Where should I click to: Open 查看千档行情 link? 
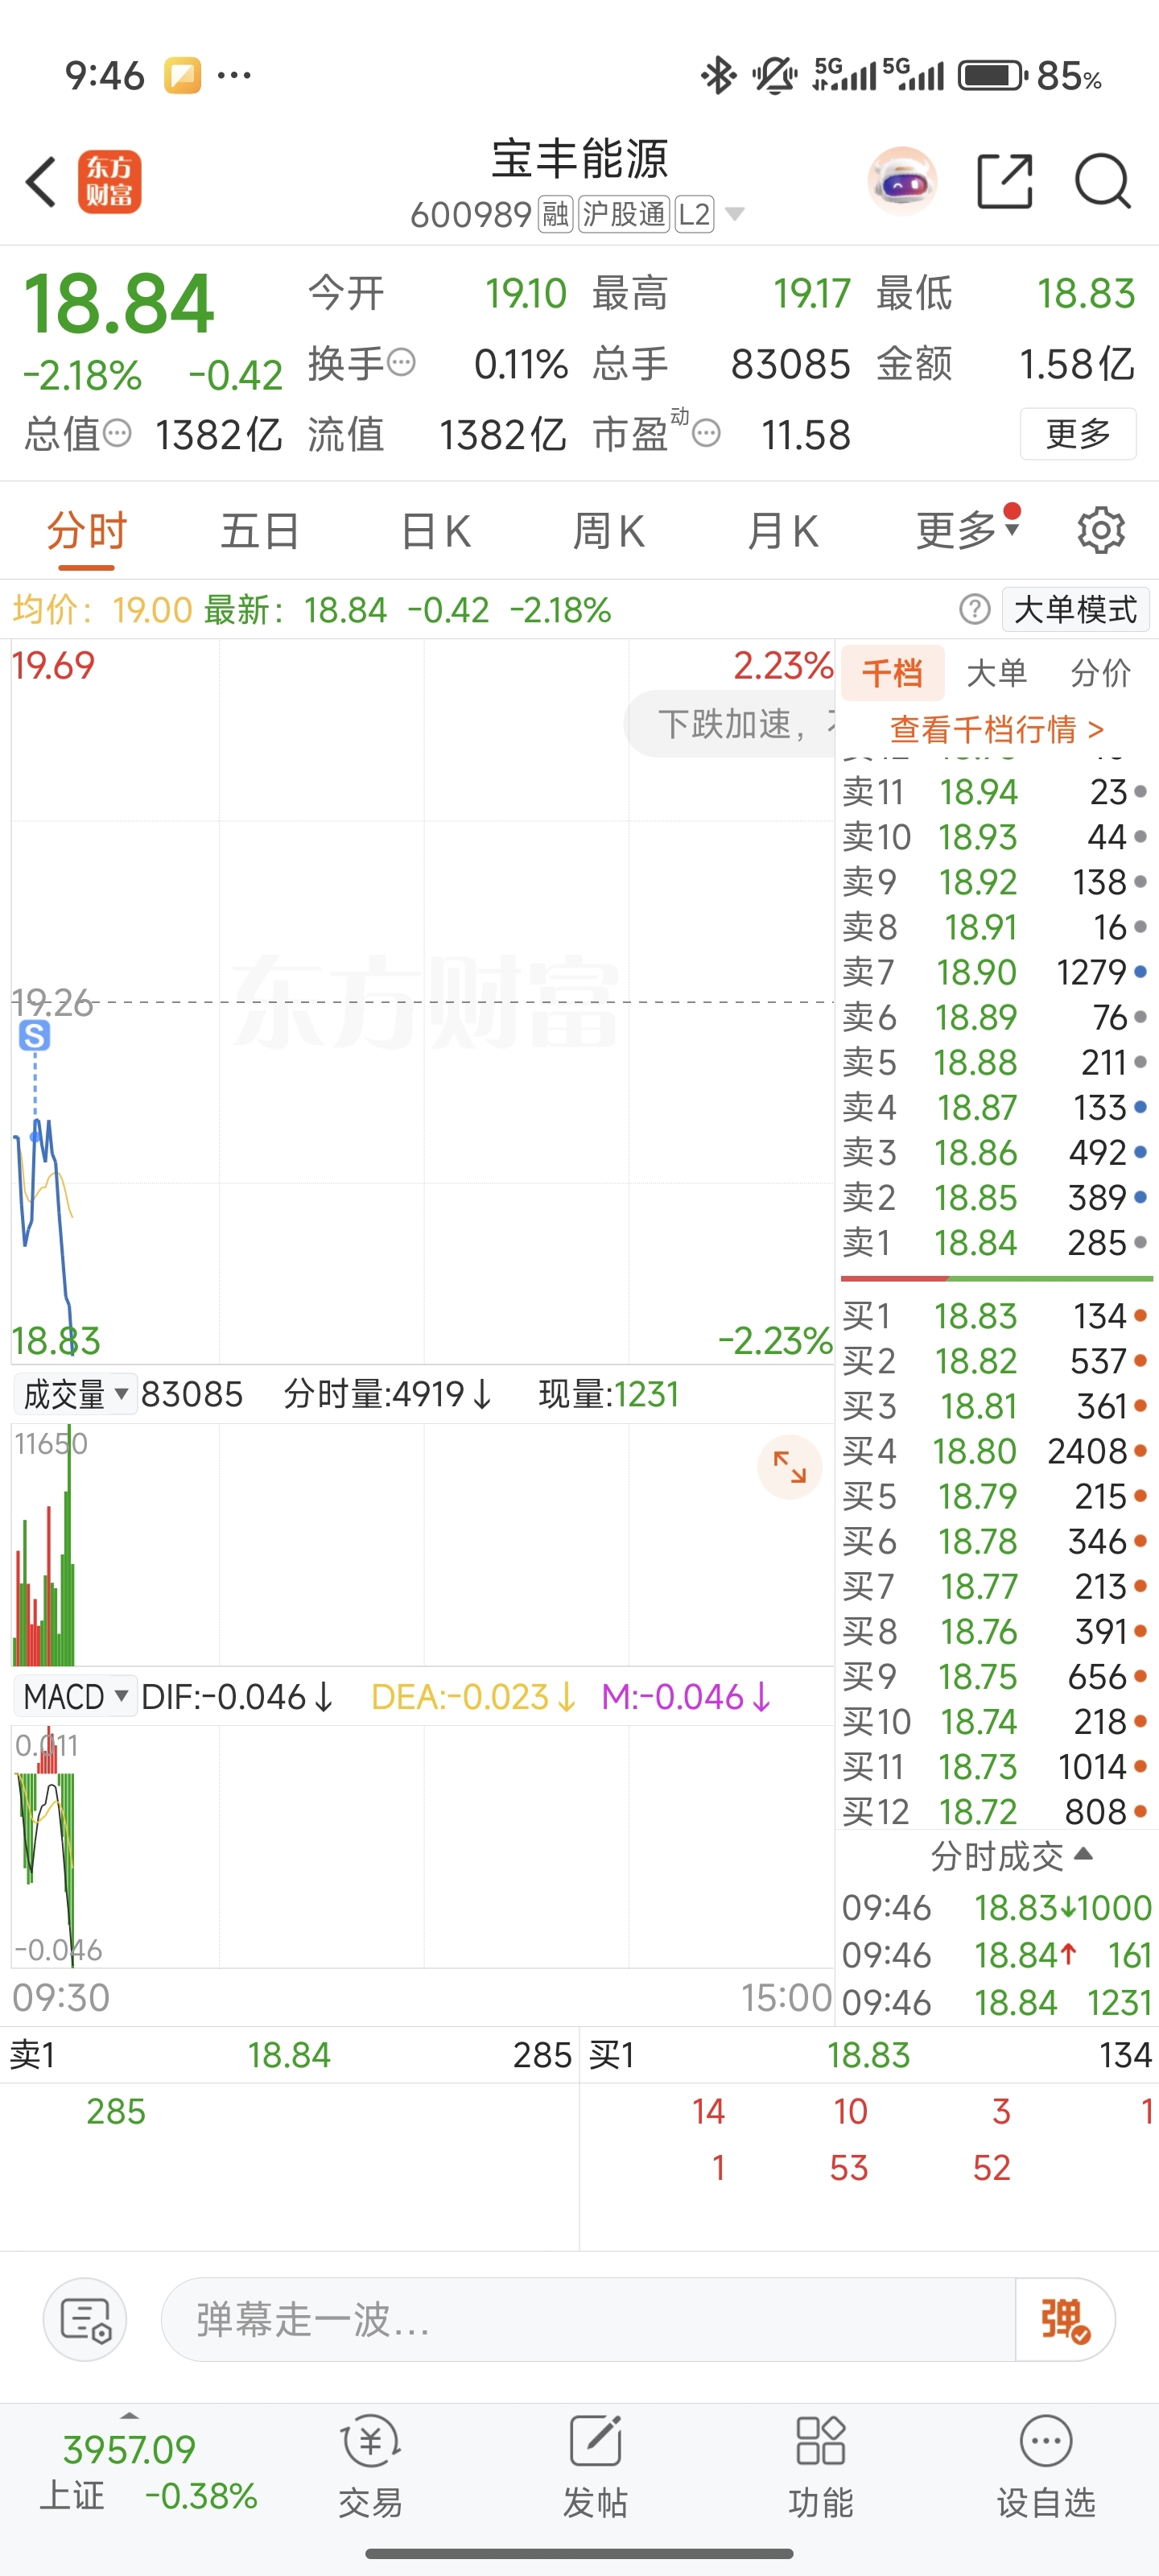(997, 729)
